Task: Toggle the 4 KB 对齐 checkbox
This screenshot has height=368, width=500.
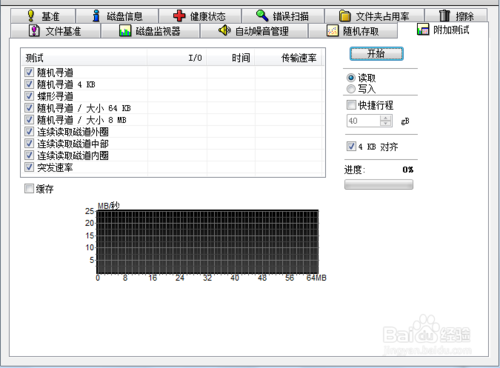Action: [x=351, y=146]
